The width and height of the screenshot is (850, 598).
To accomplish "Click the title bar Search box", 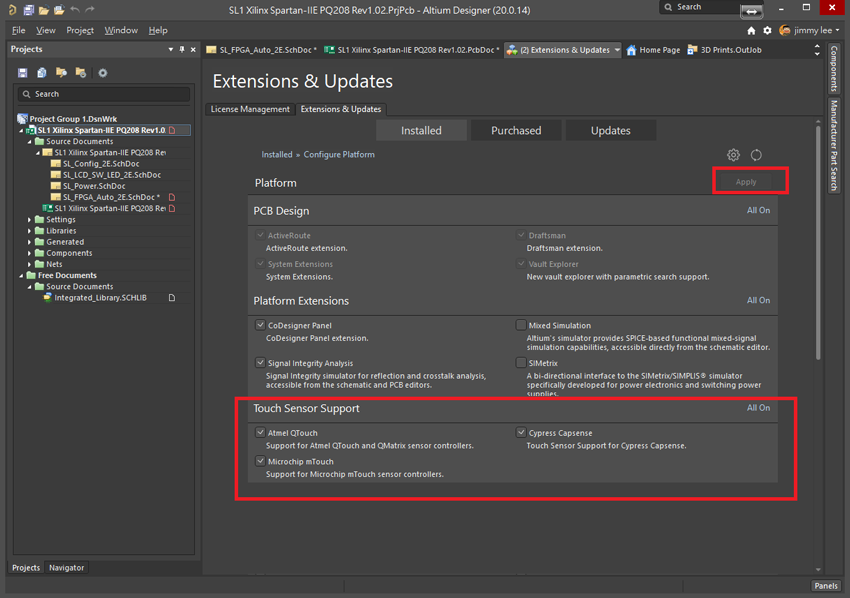I will tap(700, 7).
